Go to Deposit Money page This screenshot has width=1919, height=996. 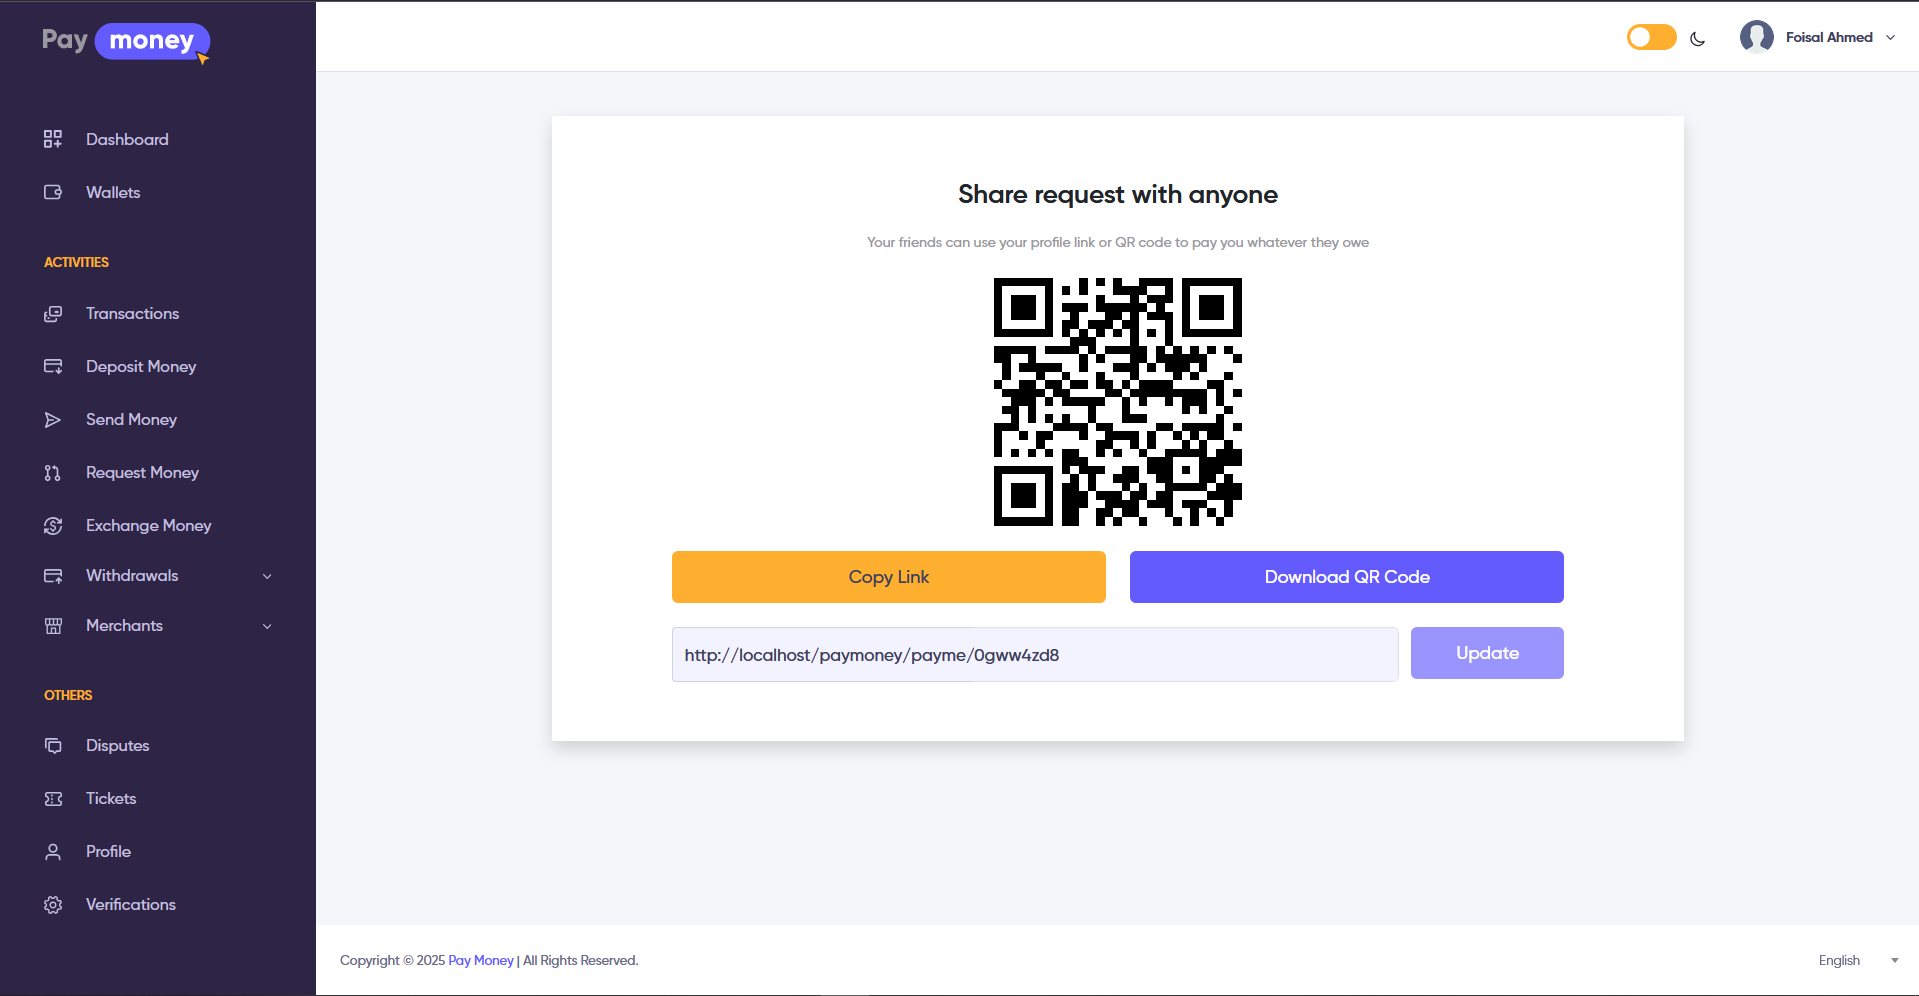pos(141,367)
